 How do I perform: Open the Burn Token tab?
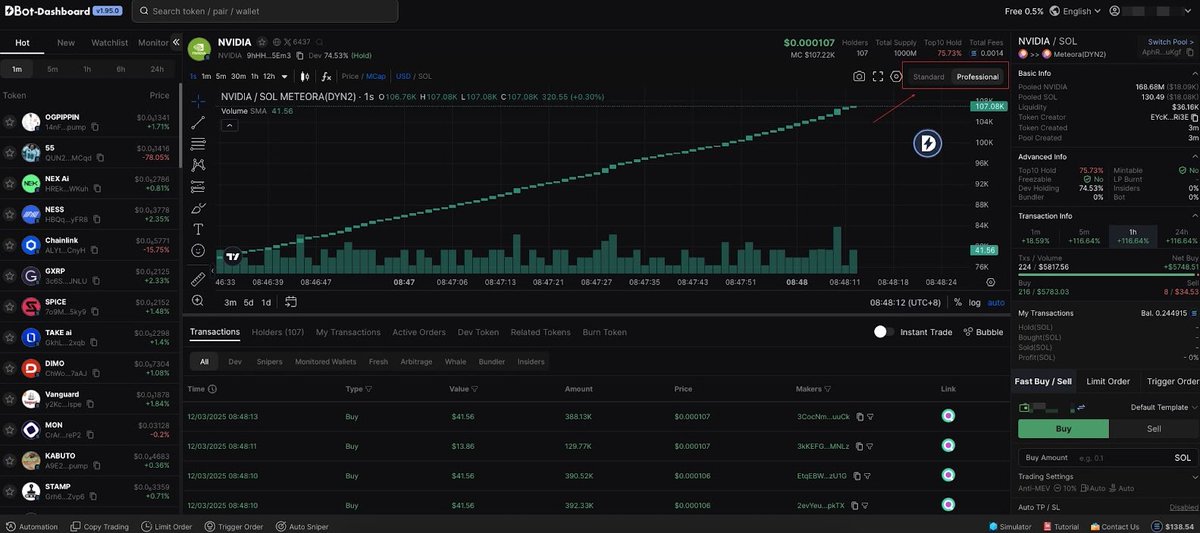tap(604, 332)
